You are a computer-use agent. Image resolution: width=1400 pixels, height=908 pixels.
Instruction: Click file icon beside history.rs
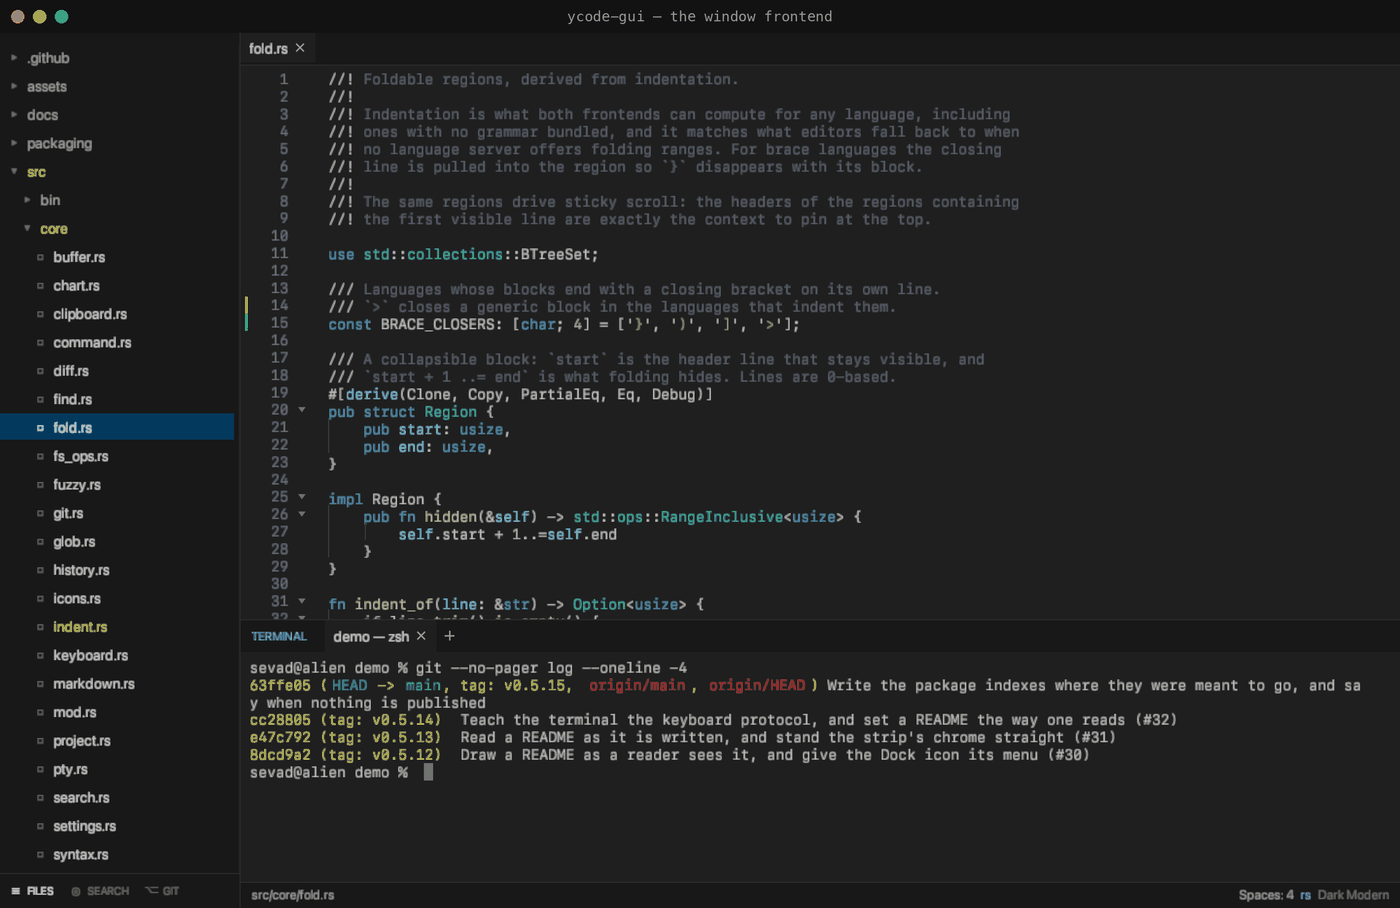(x=41, y=571)
